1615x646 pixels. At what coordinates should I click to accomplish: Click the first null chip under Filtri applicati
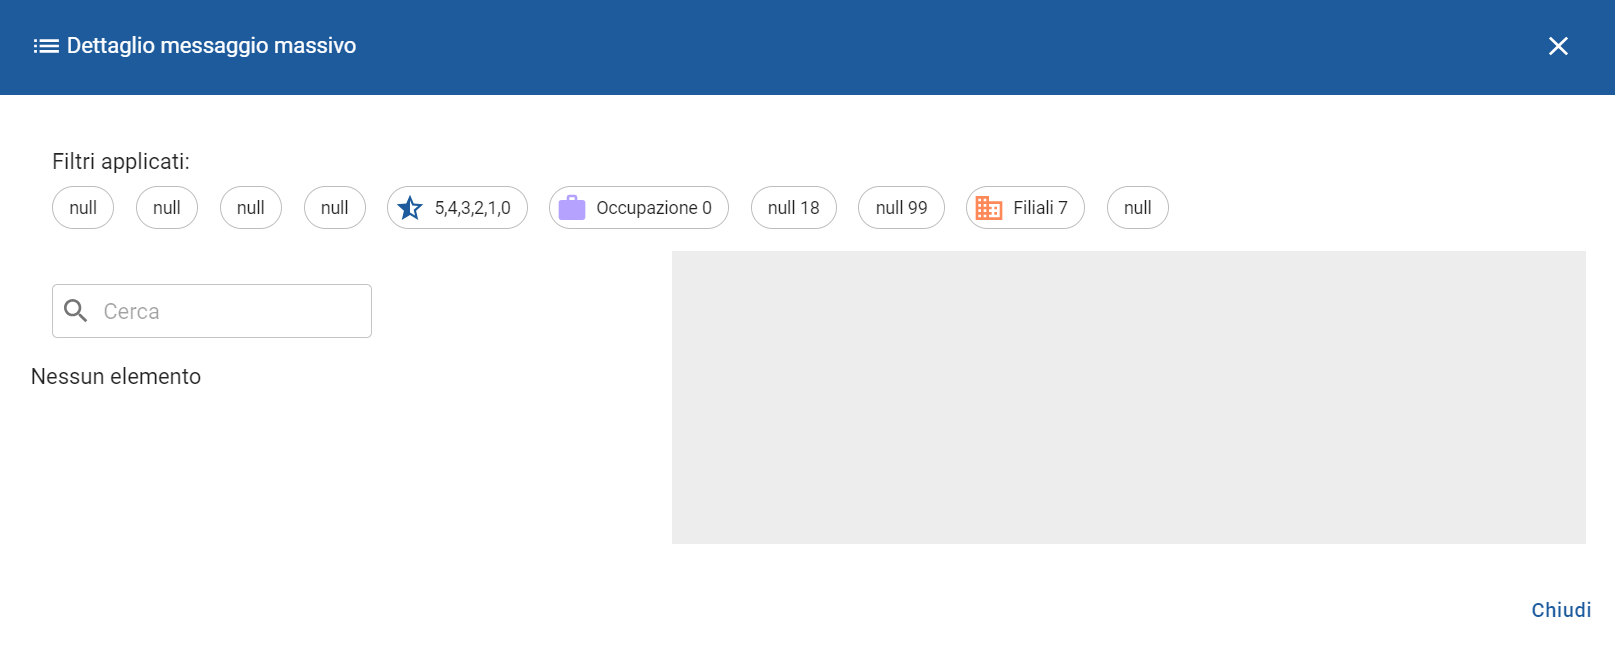[83, 208]
